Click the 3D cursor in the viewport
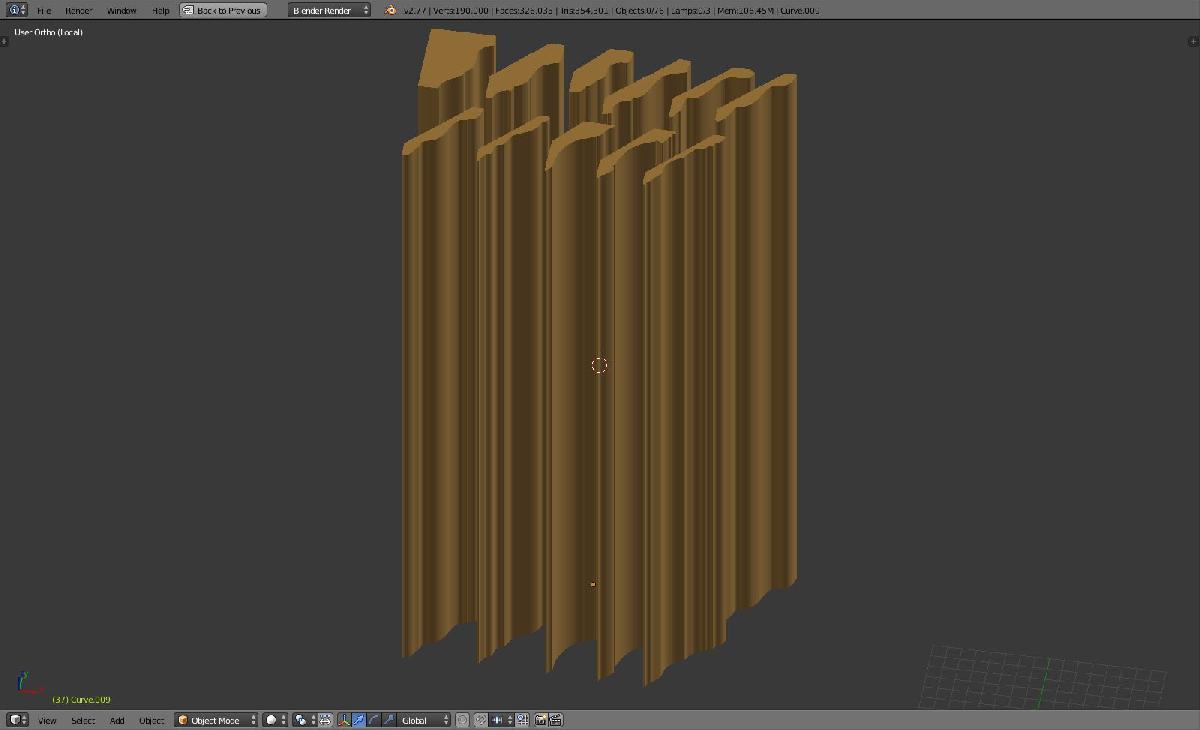Viewport: 1200px width, 730px height. (599, 365)
